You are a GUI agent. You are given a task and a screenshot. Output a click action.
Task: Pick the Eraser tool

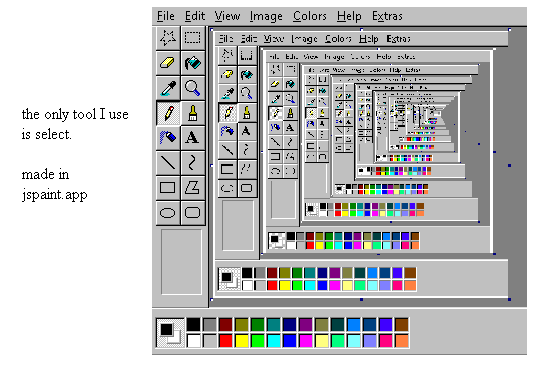[168, 63]
